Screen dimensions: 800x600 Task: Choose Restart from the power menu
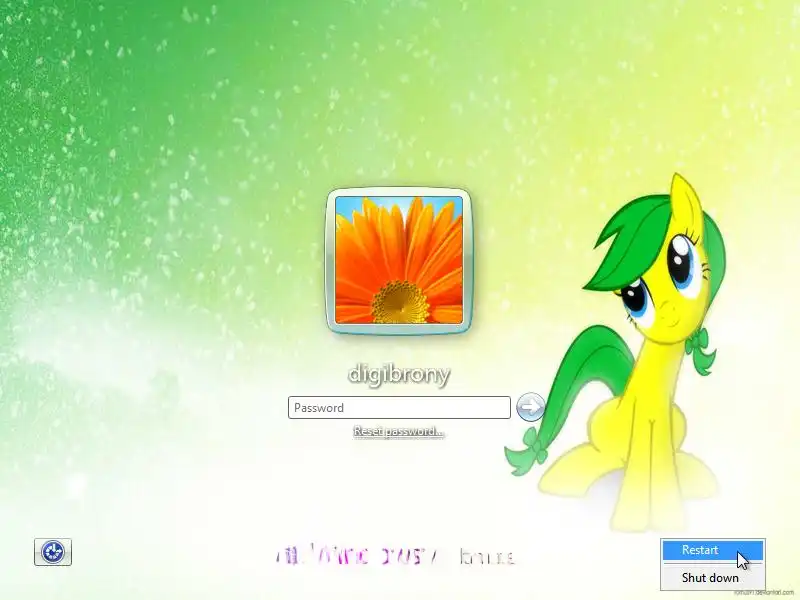[x=712, y=550]
